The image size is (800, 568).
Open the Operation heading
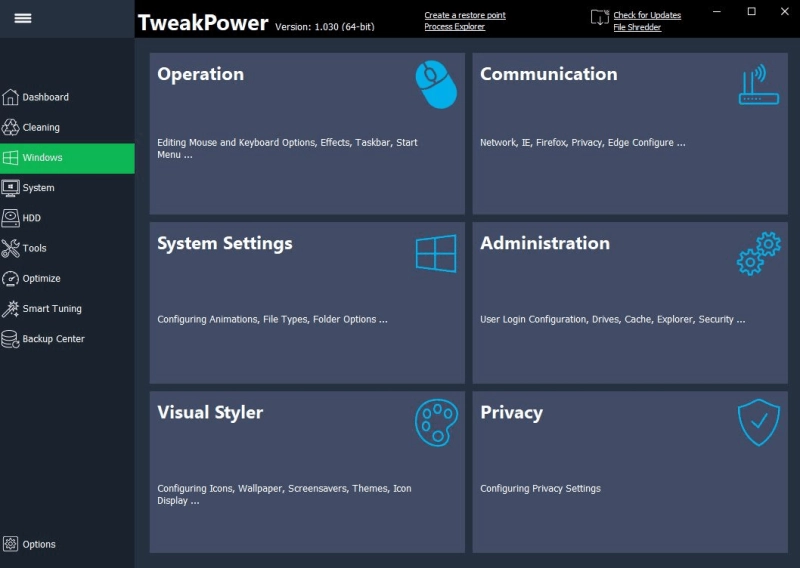(x=201, y=74)
